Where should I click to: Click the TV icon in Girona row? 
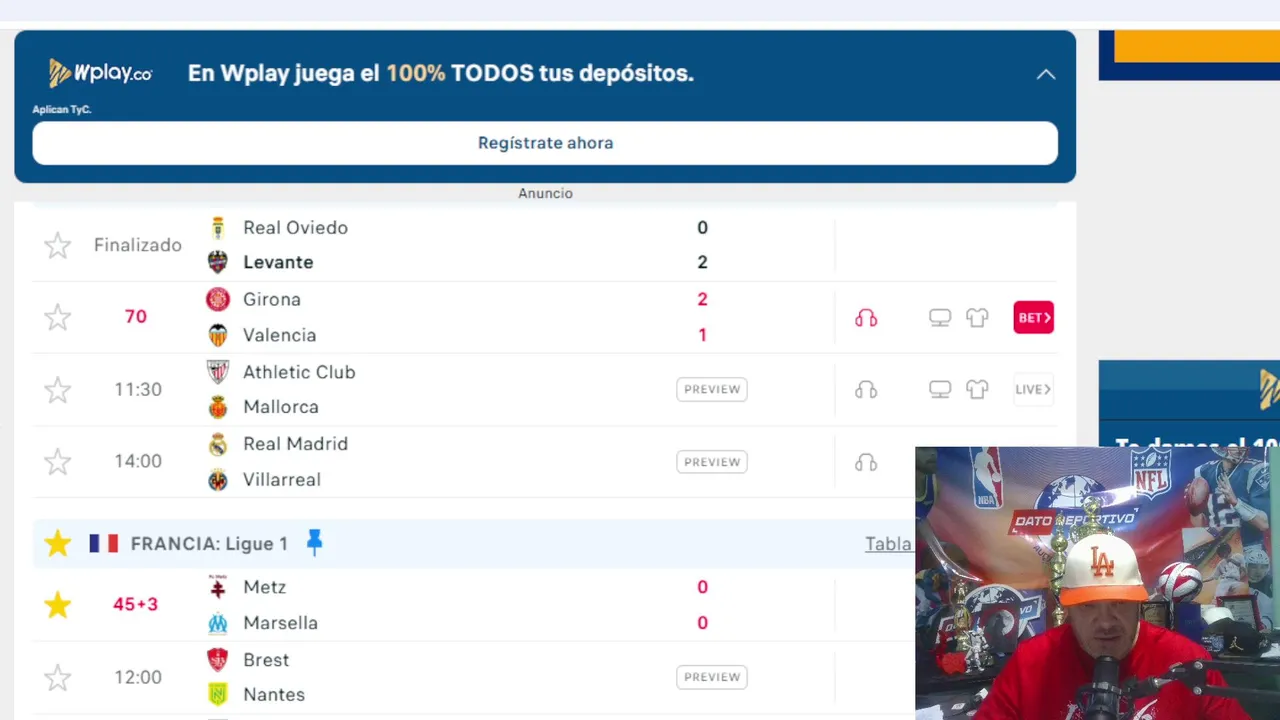pos(940,318)
